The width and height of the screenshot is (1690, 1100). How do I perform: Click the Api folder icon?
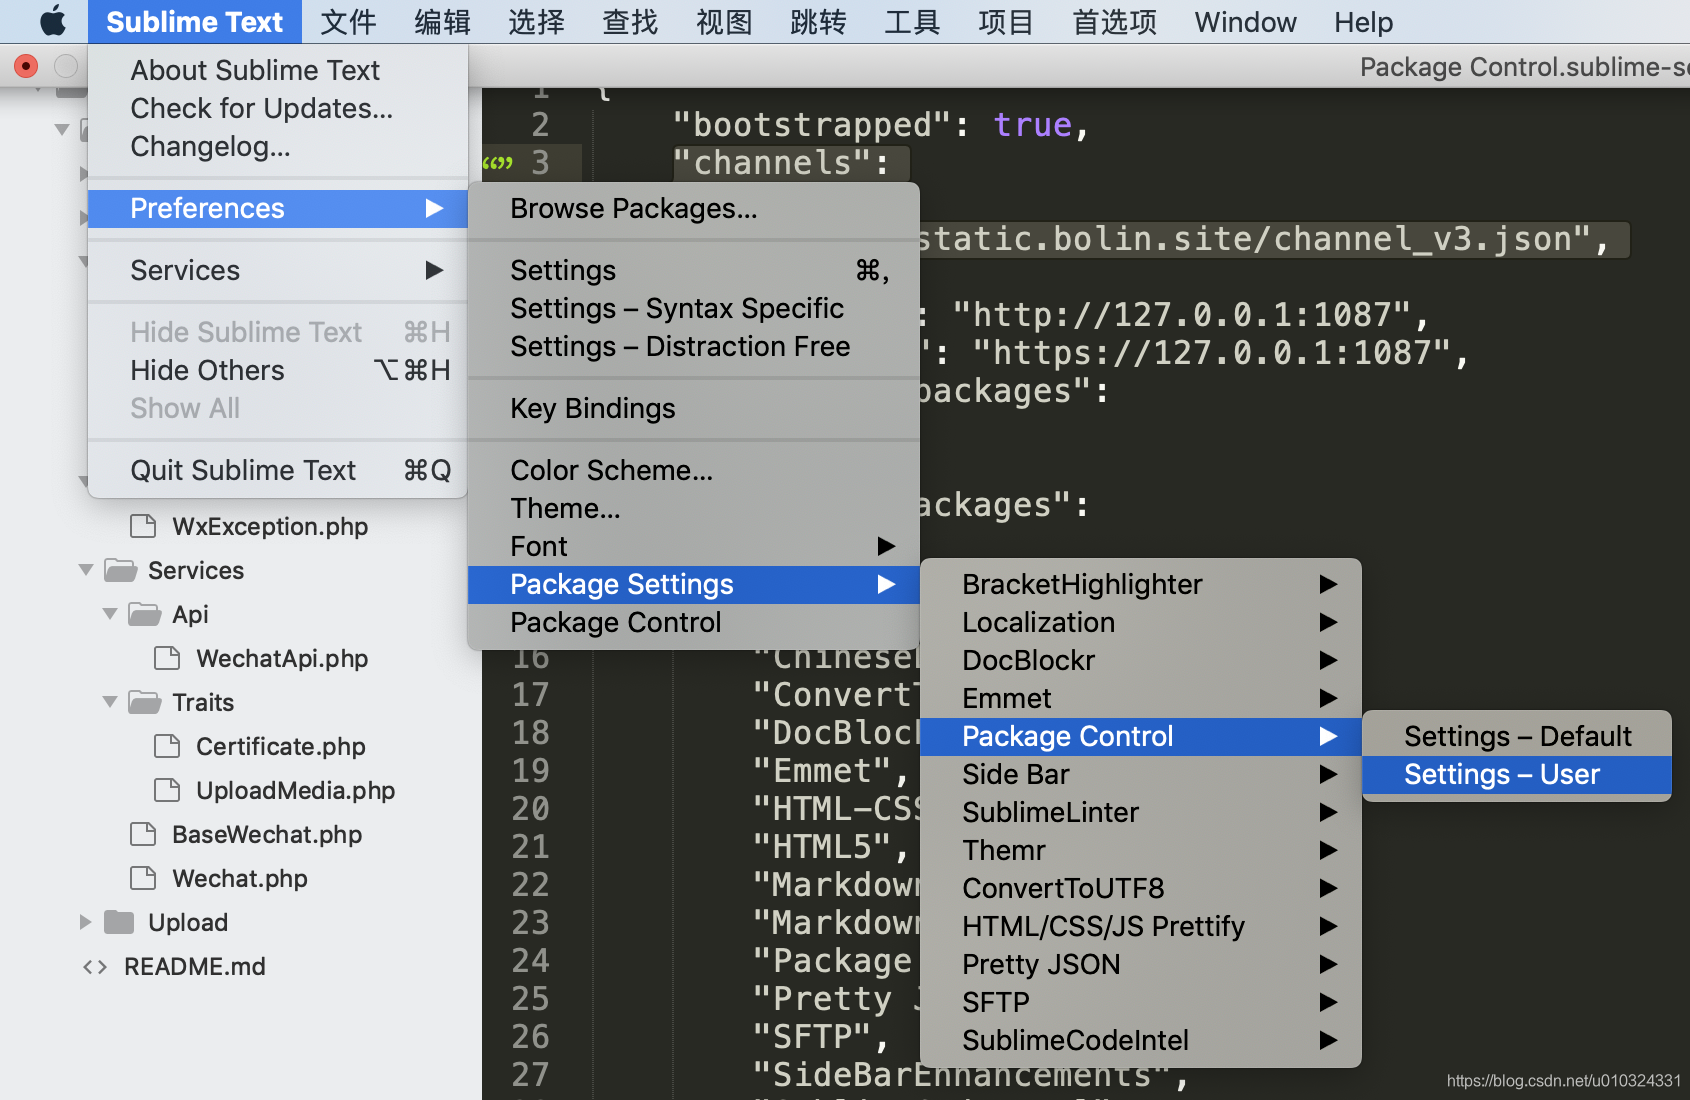coord(145,614)
